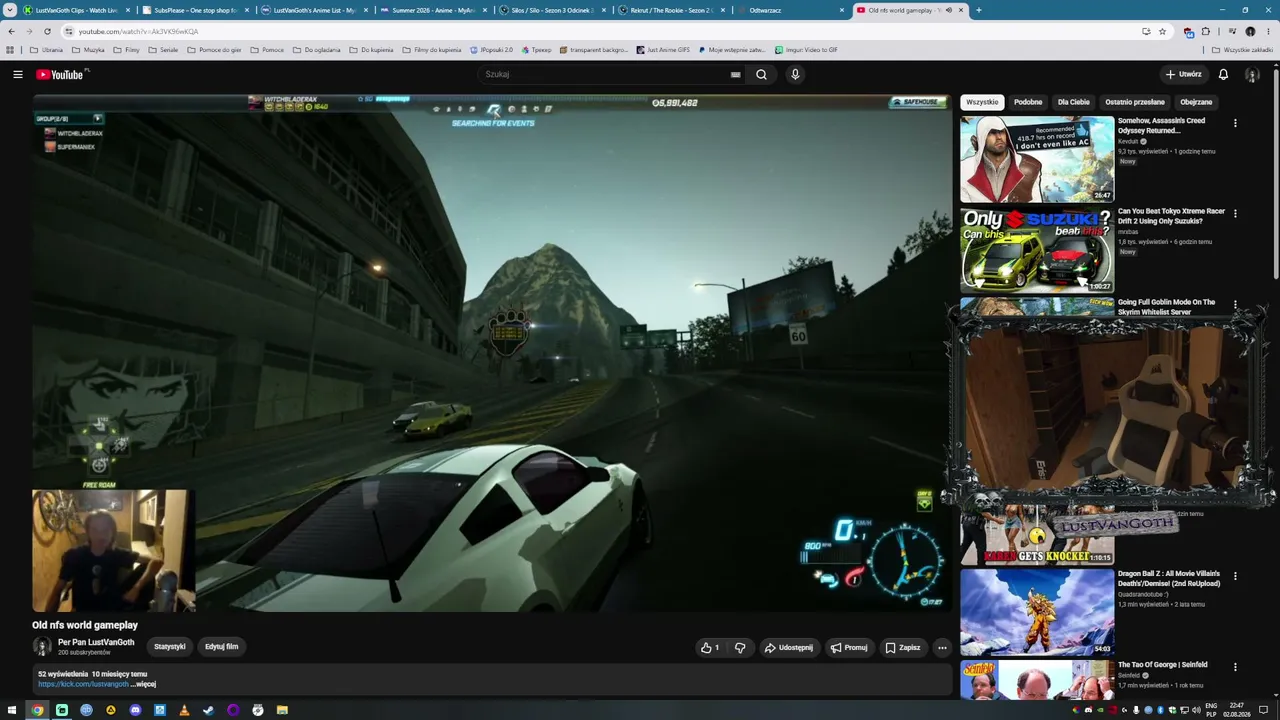Open options for the Dragon Ball Z video
Image resolution: width=1280 pixels, height=720 pixels.
pyautogui.click(x=1235, y=576)
